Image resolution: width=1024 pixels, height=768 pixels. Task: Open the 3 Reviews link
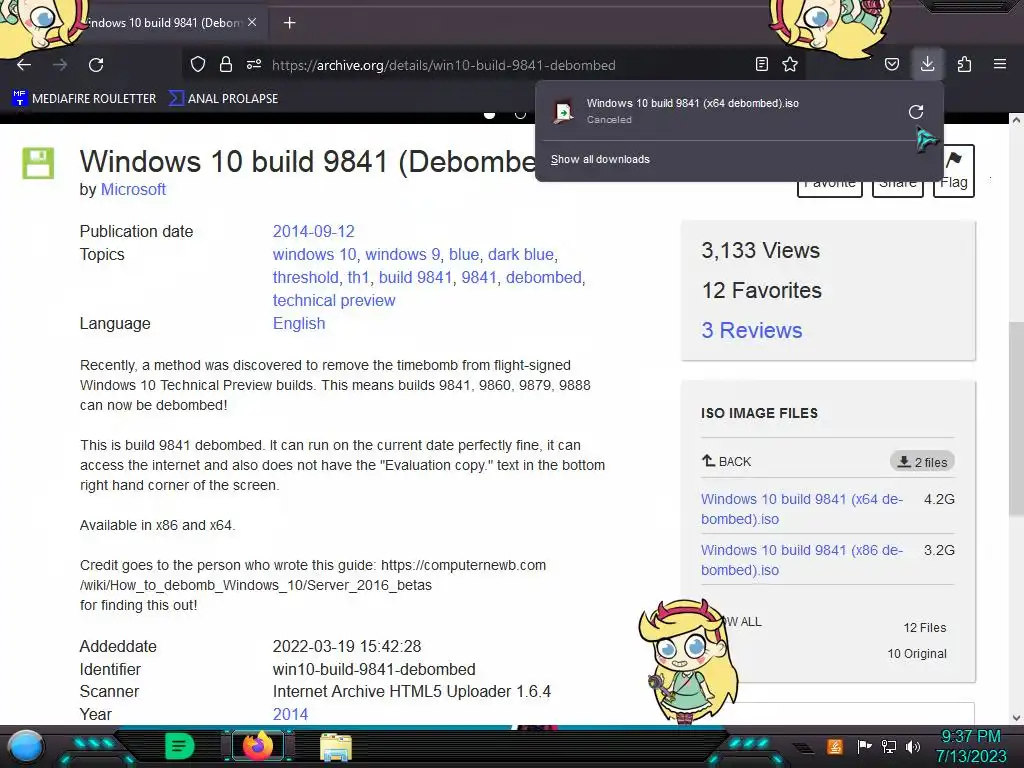pos(752,330)
